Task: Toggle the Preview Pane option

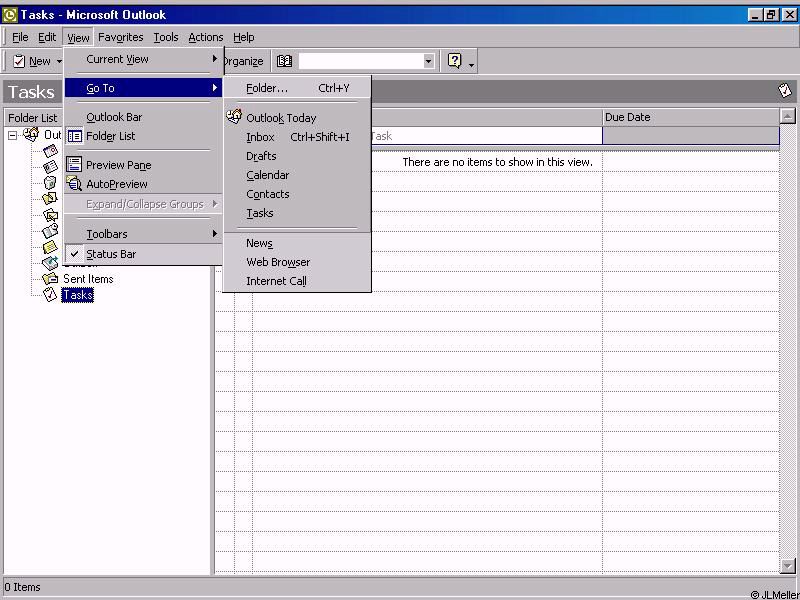Action: point(118,165)
